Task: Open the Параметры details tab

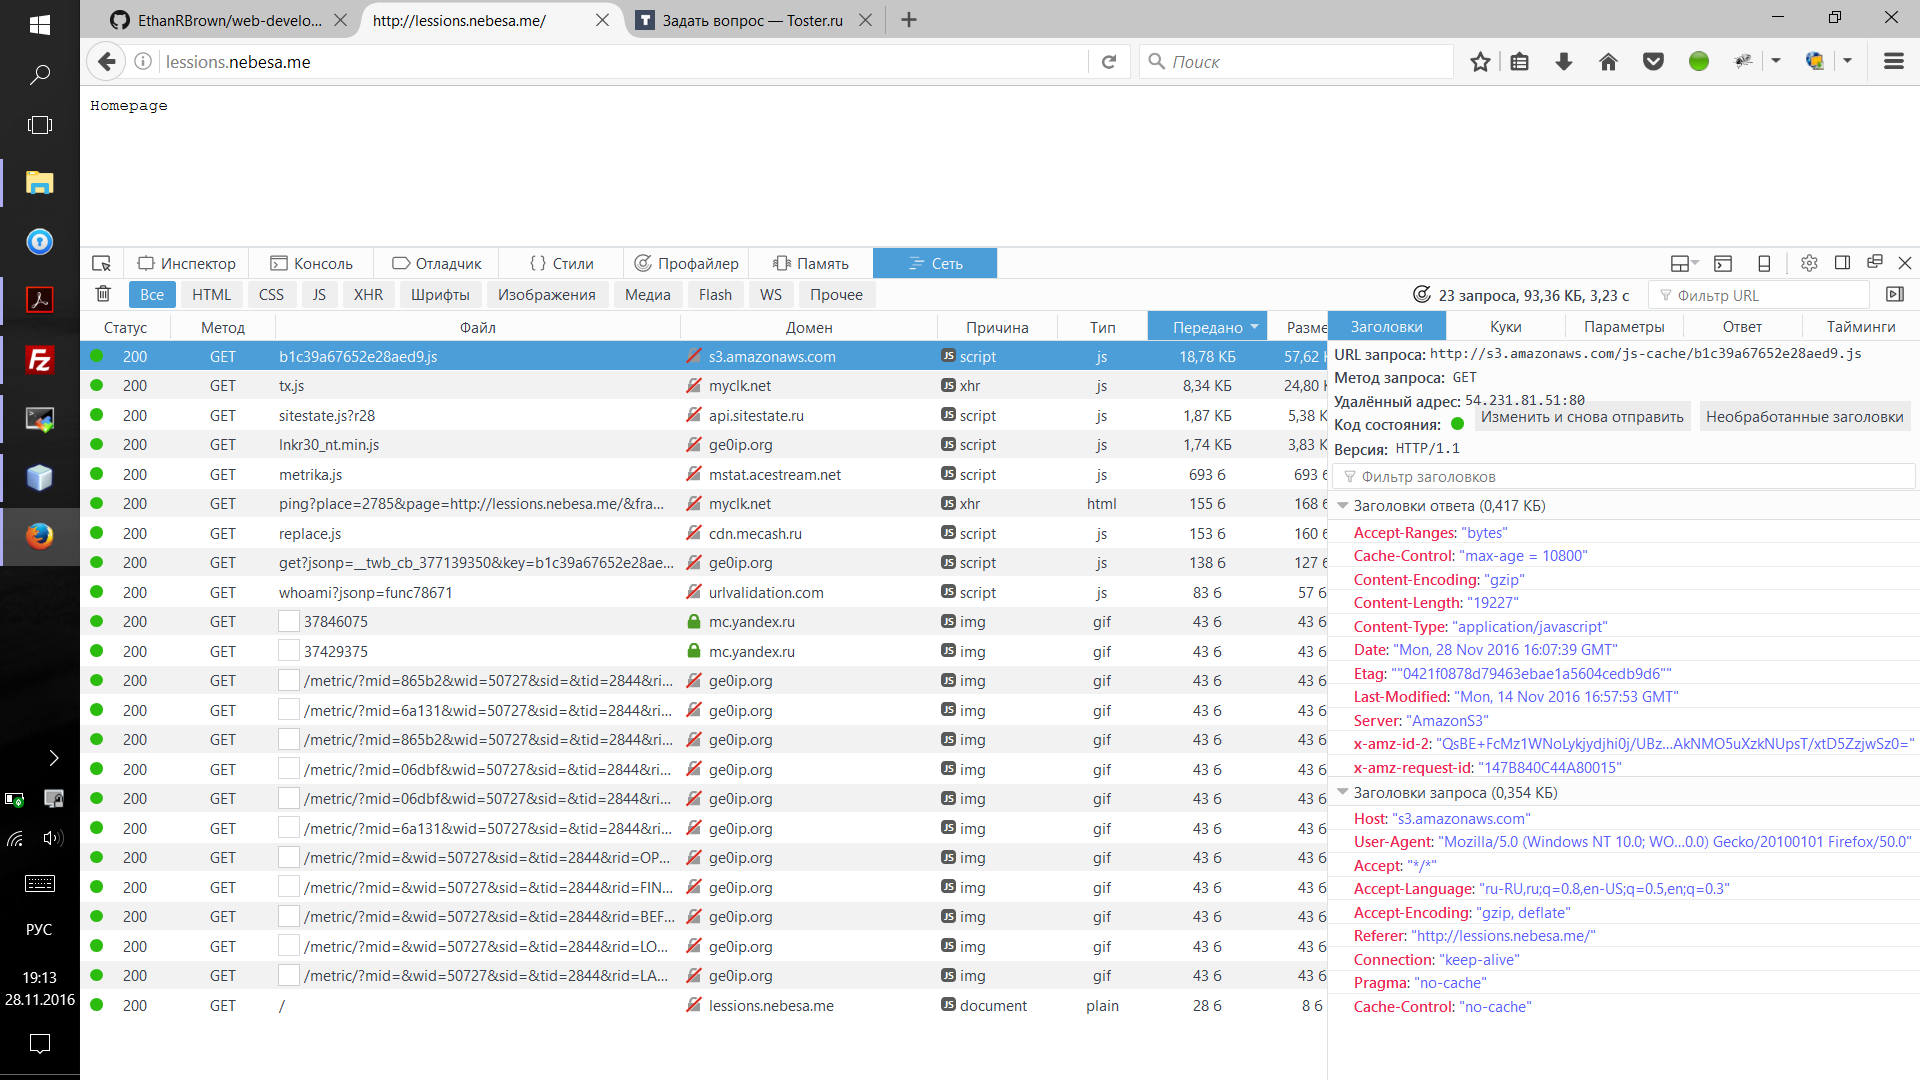Action: point(1624,326)
